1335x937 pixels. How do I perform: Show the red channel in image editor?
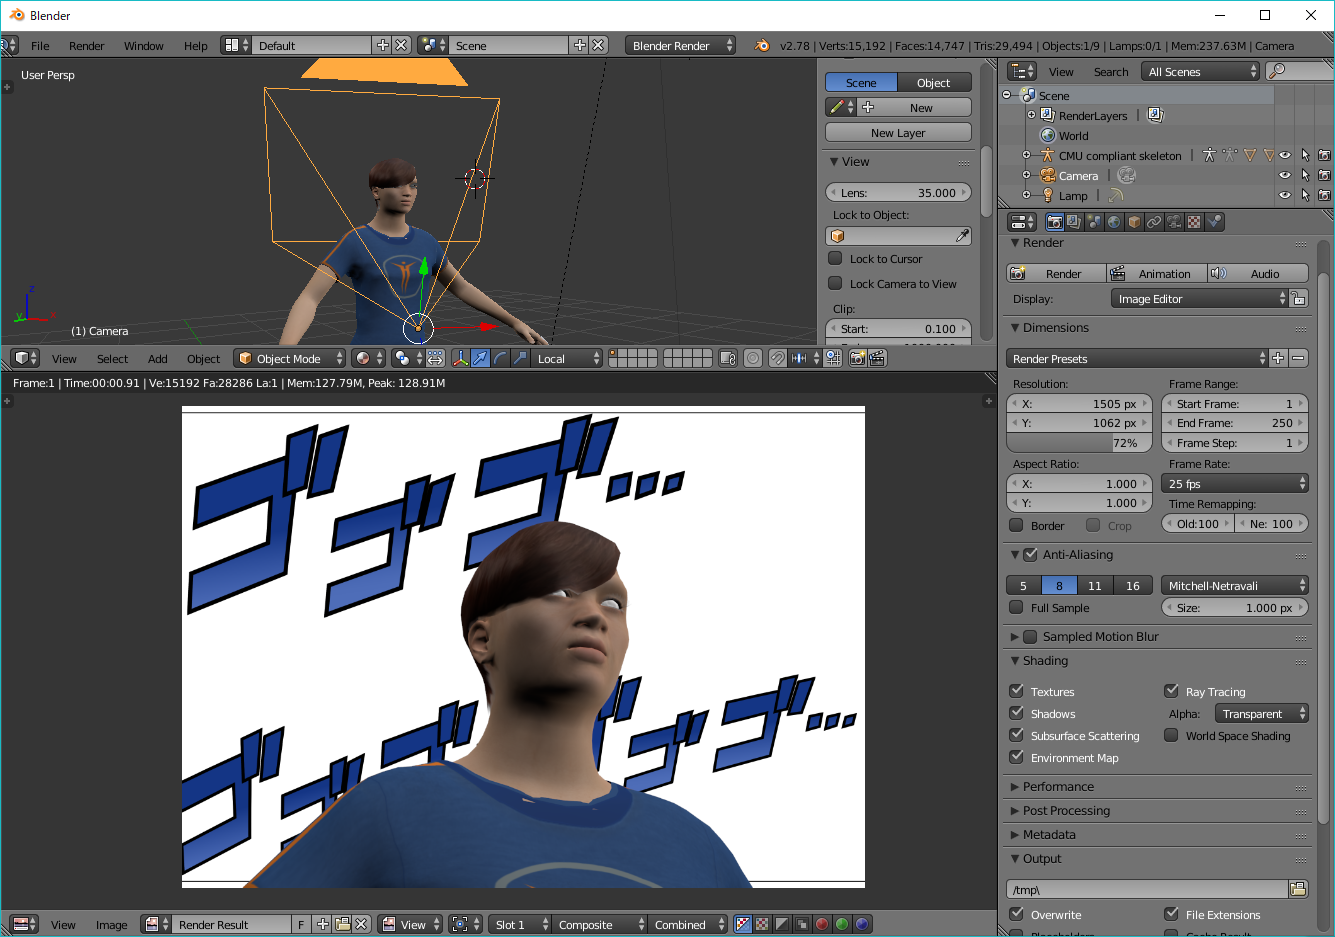[822, 924]
